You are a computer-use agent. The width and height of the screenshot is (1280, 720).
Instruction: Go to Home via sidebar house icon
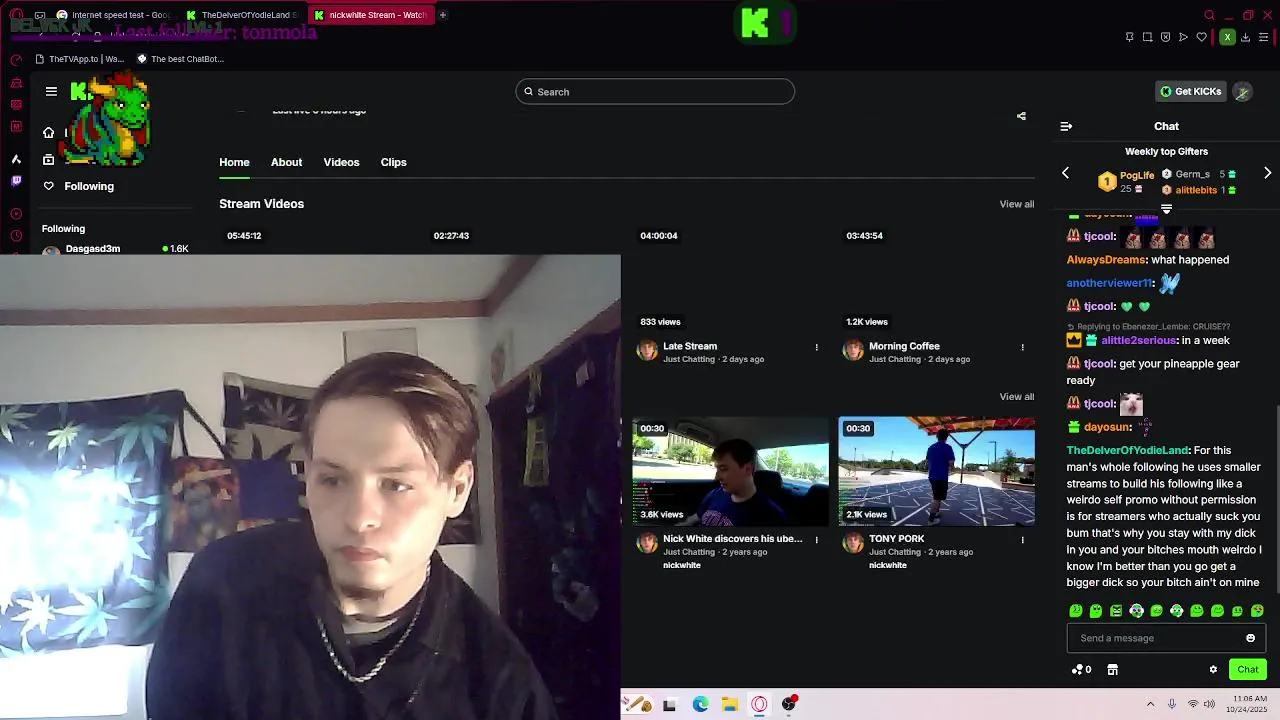[48, 133]
